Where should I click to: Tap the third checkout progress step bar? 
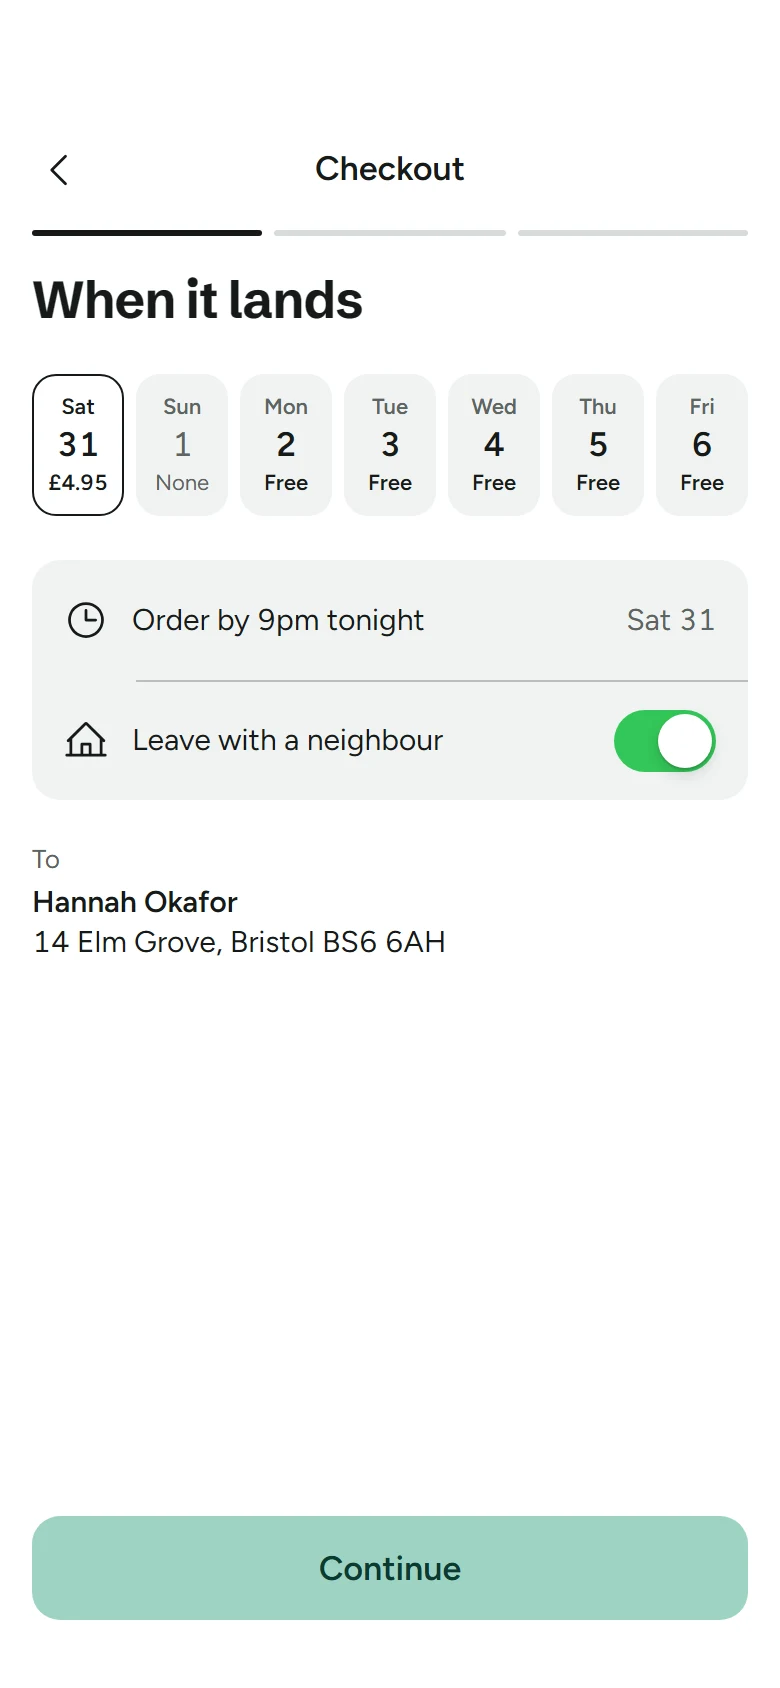tap(633, 233)
